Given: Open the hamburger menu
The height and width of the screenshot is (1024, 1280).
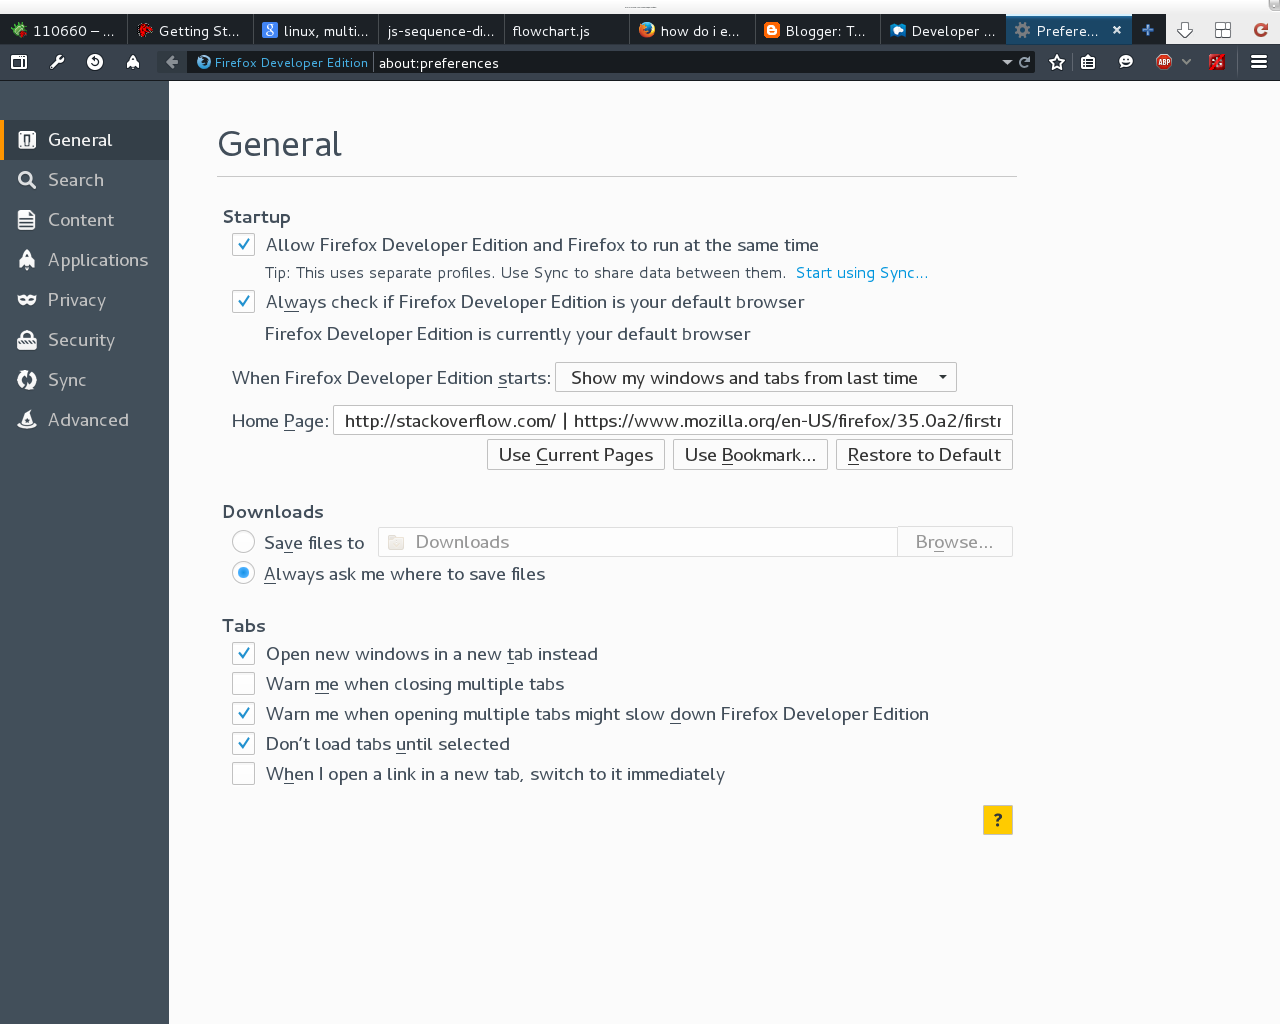Looking at the screenshot, I should click(x=1259, y=62).
